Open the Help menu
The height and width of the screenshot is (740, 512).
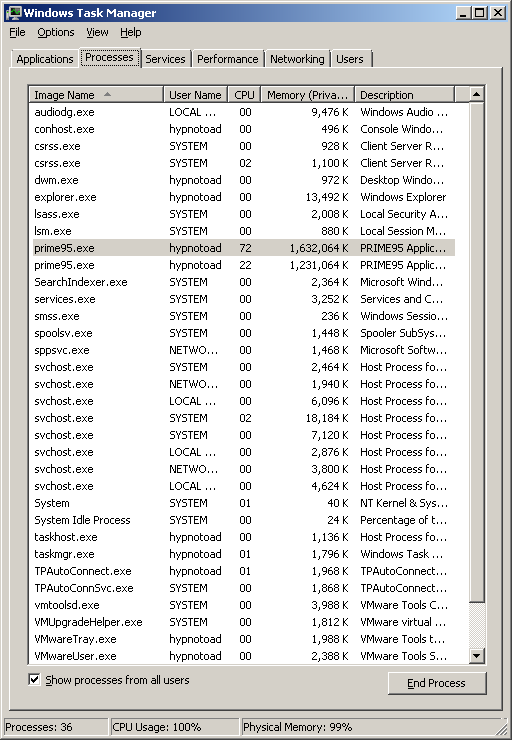pos(131,33)
